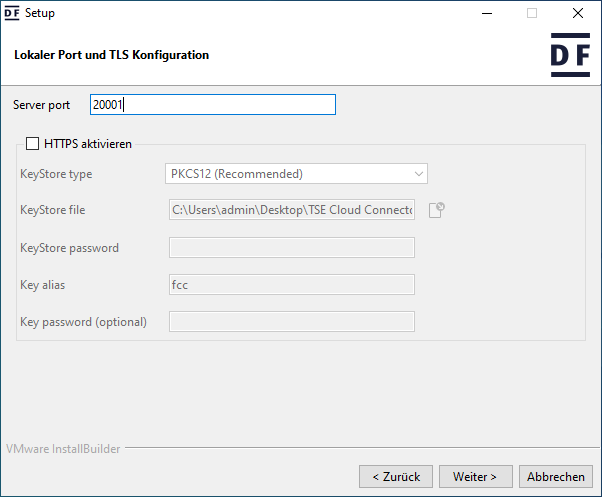Close the Setup window
Screen dimensions: 602x497
[578, 14]
